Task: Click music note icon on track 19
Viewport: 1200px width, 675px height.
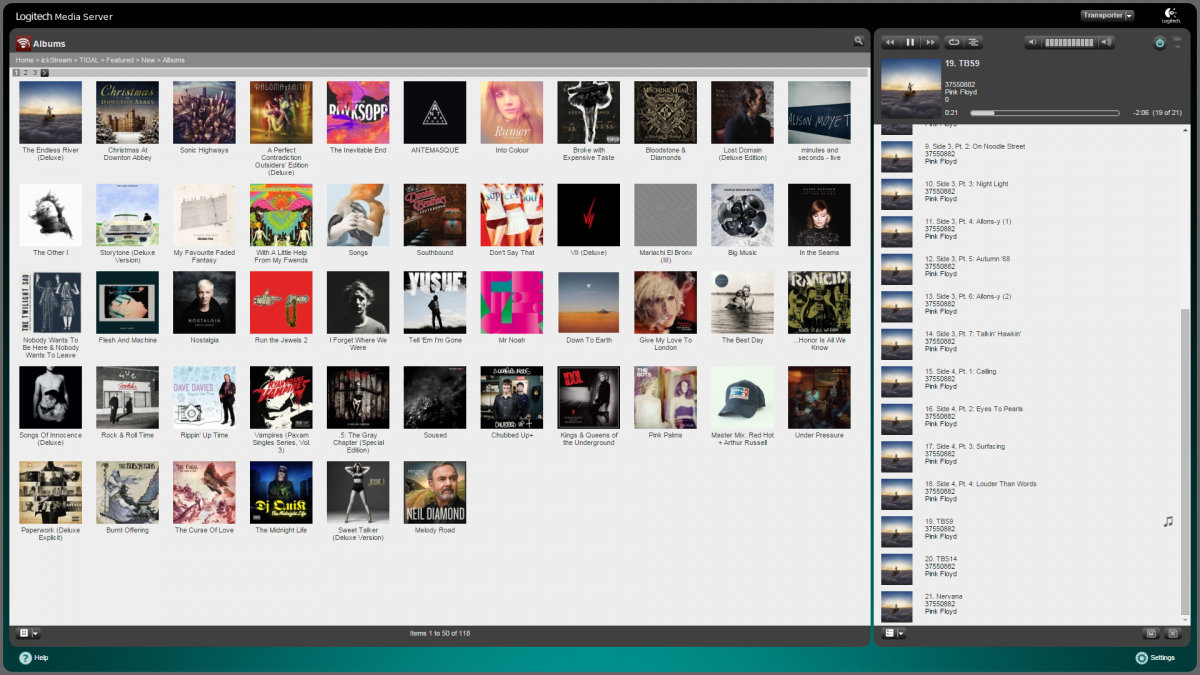Action: point(1167,522)
